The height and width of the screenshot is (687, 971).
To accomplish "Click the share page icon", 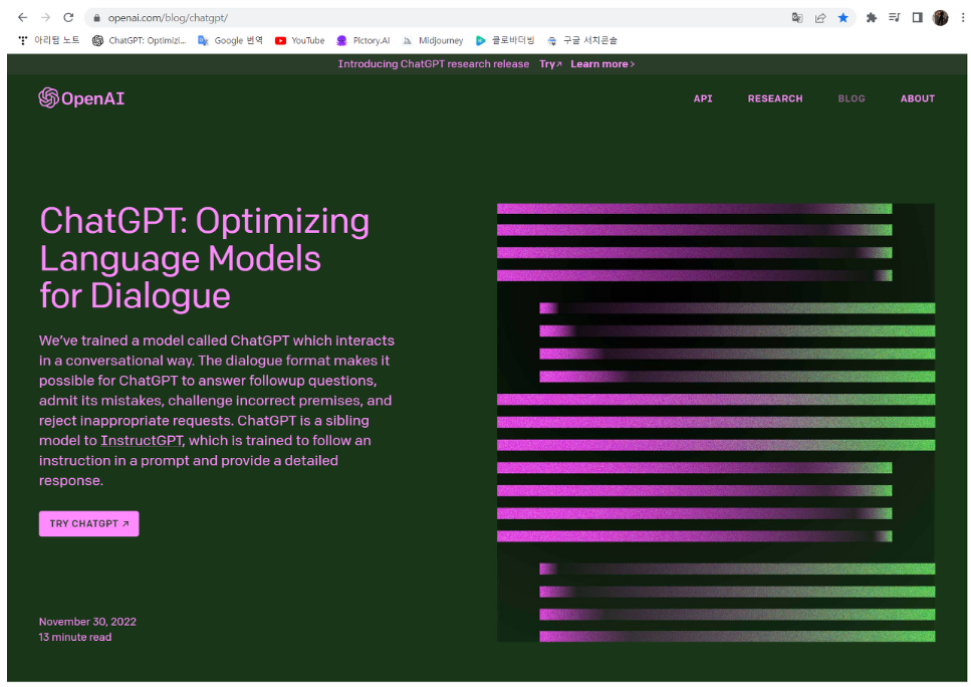I will pos(821,18).
